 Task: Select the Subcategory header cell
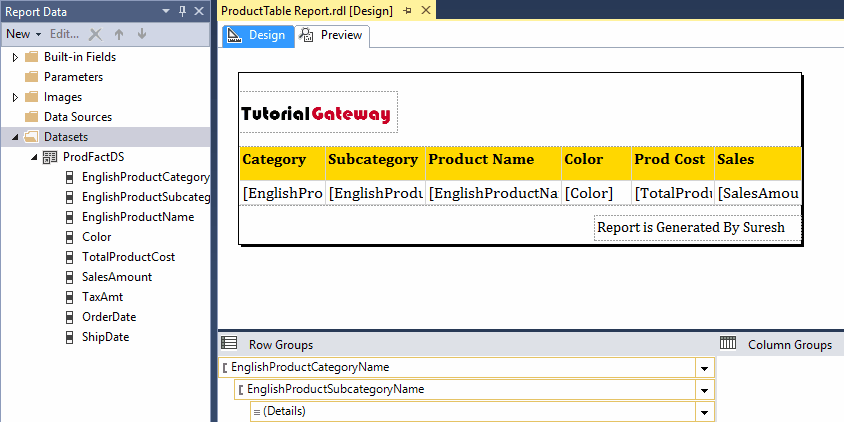[375, 163]
